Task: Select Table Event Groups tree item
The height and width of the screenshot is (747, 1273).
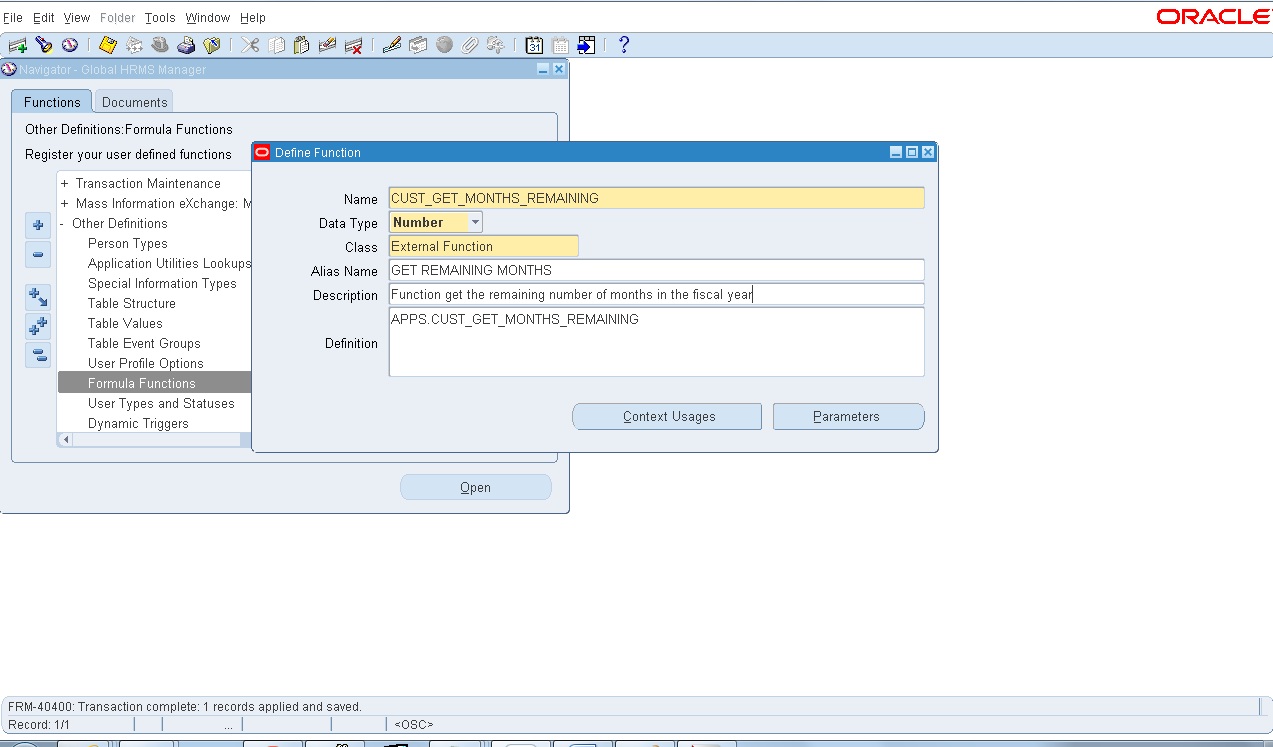Action: coord(144,344)
